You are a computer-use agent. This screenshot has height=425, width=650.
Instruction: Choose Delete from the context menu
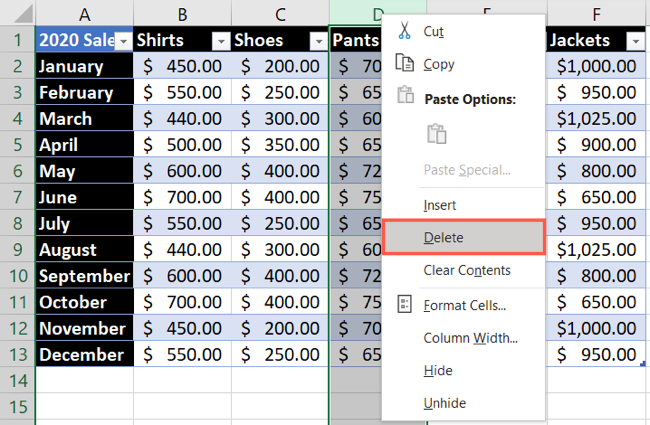443,238
